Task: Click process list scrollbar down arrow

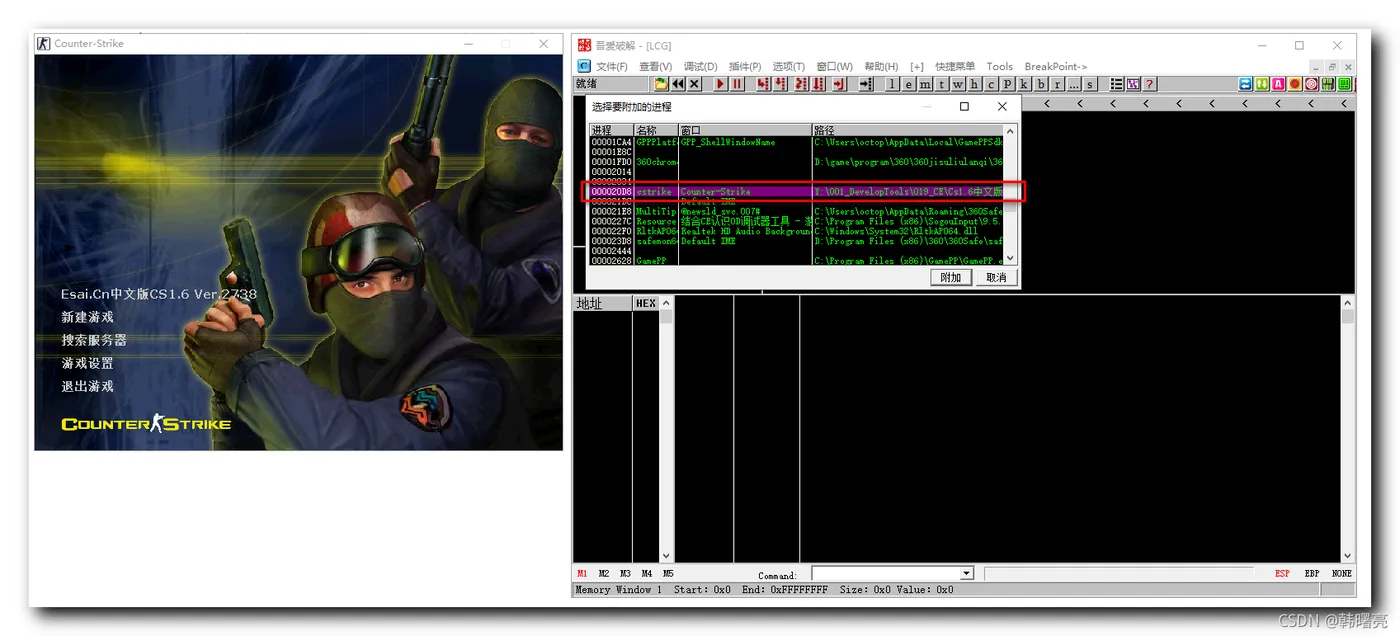Action: point(1010,259)
